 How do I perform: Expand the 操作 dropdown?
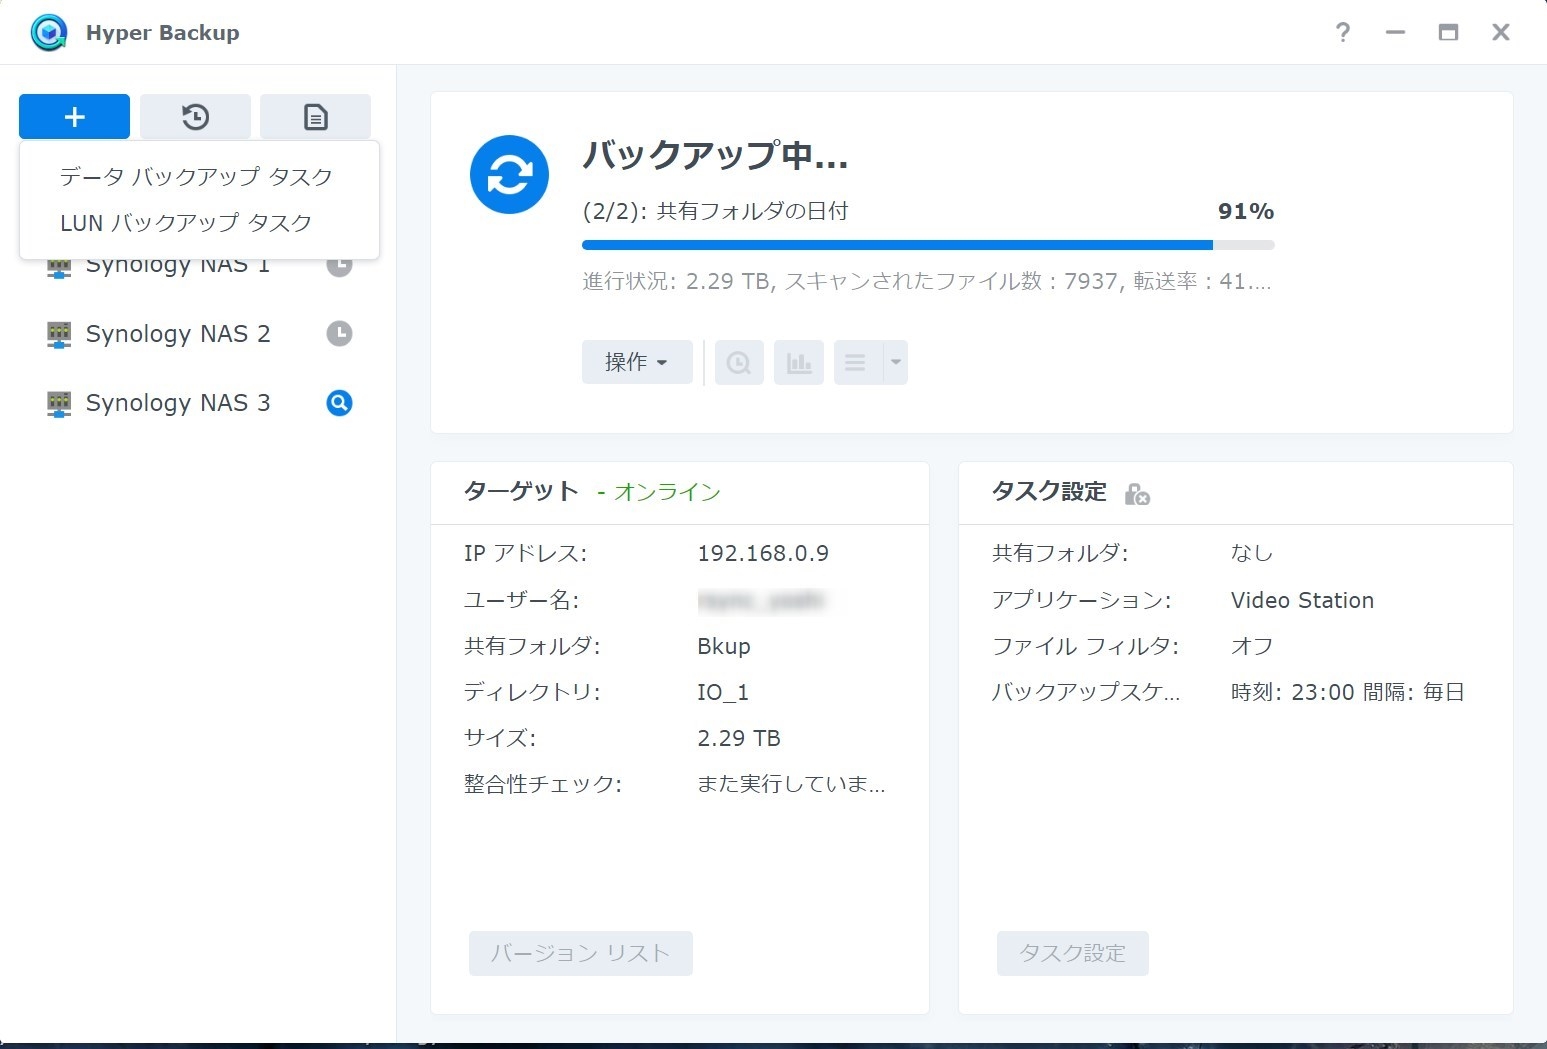pos(636,363)
